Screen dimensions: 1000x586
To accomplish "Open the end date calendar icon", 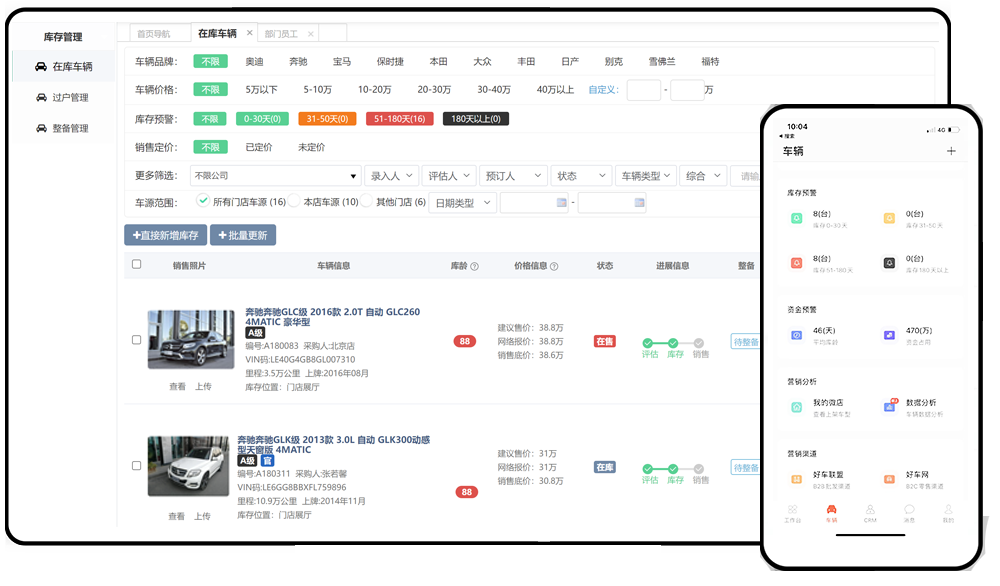I will (x=639, y=203).
